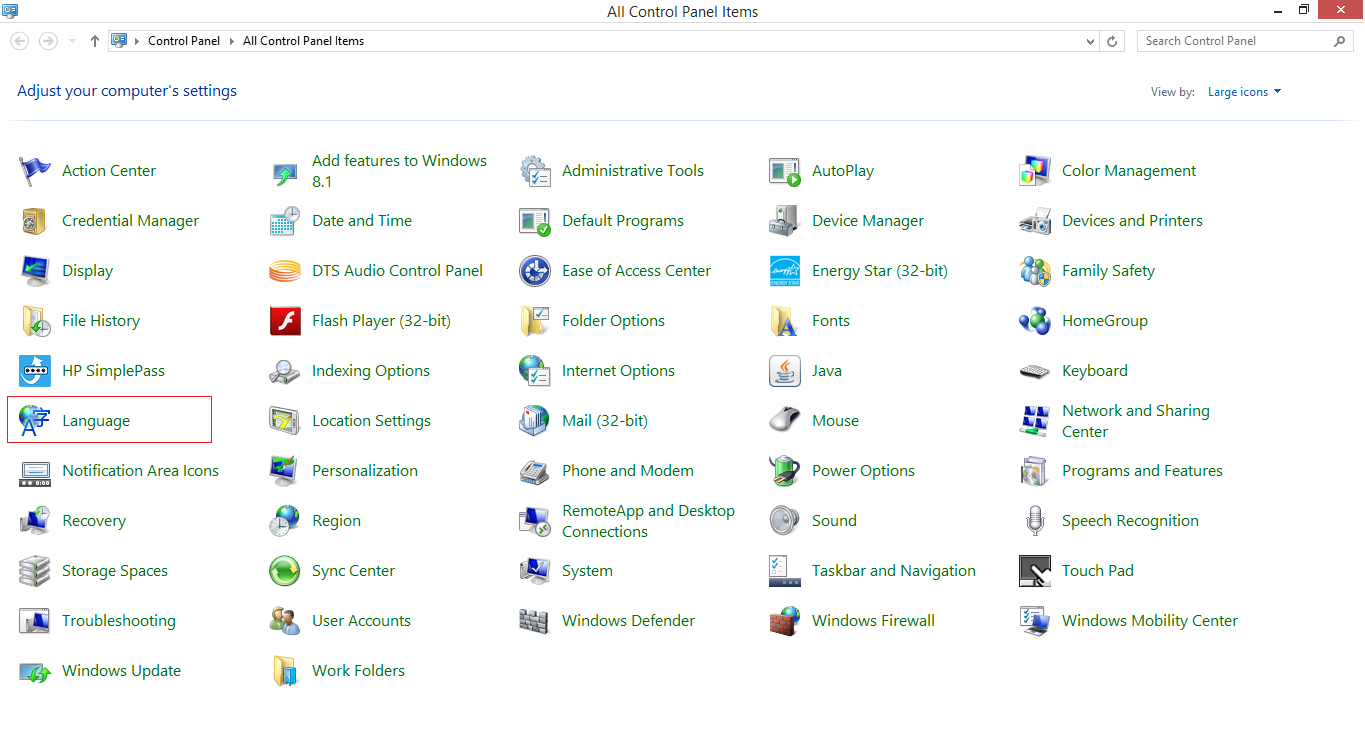Screen dimensions: 1365x738
Task: Open the Add features to Windows 8.1 link
Action: click(399, 171)
